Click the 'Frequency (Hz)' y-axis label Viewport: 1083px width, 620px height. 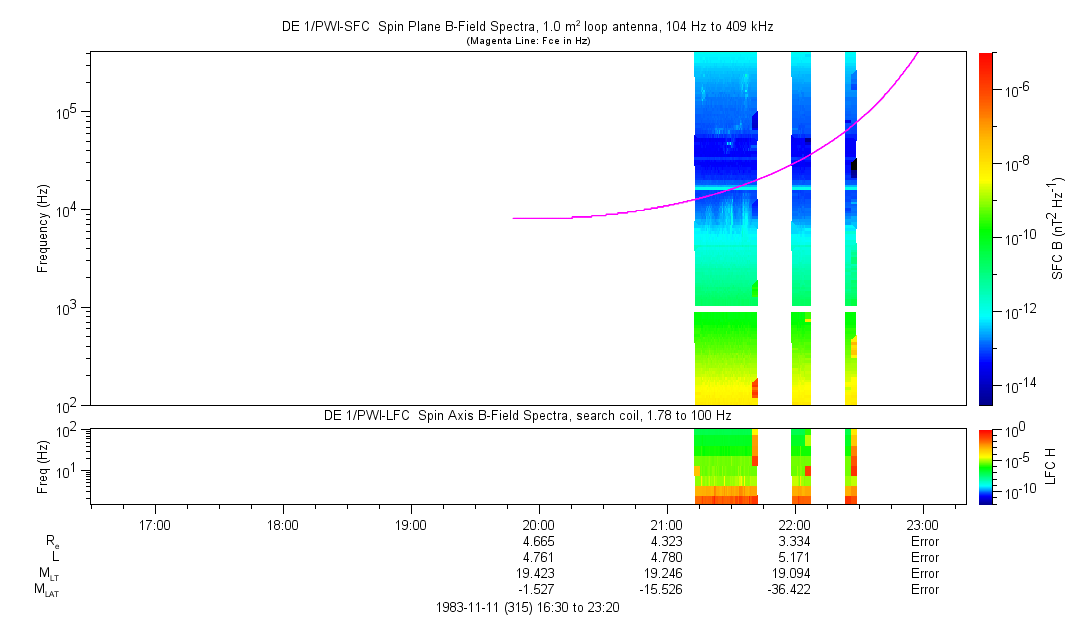coord(43,229)
